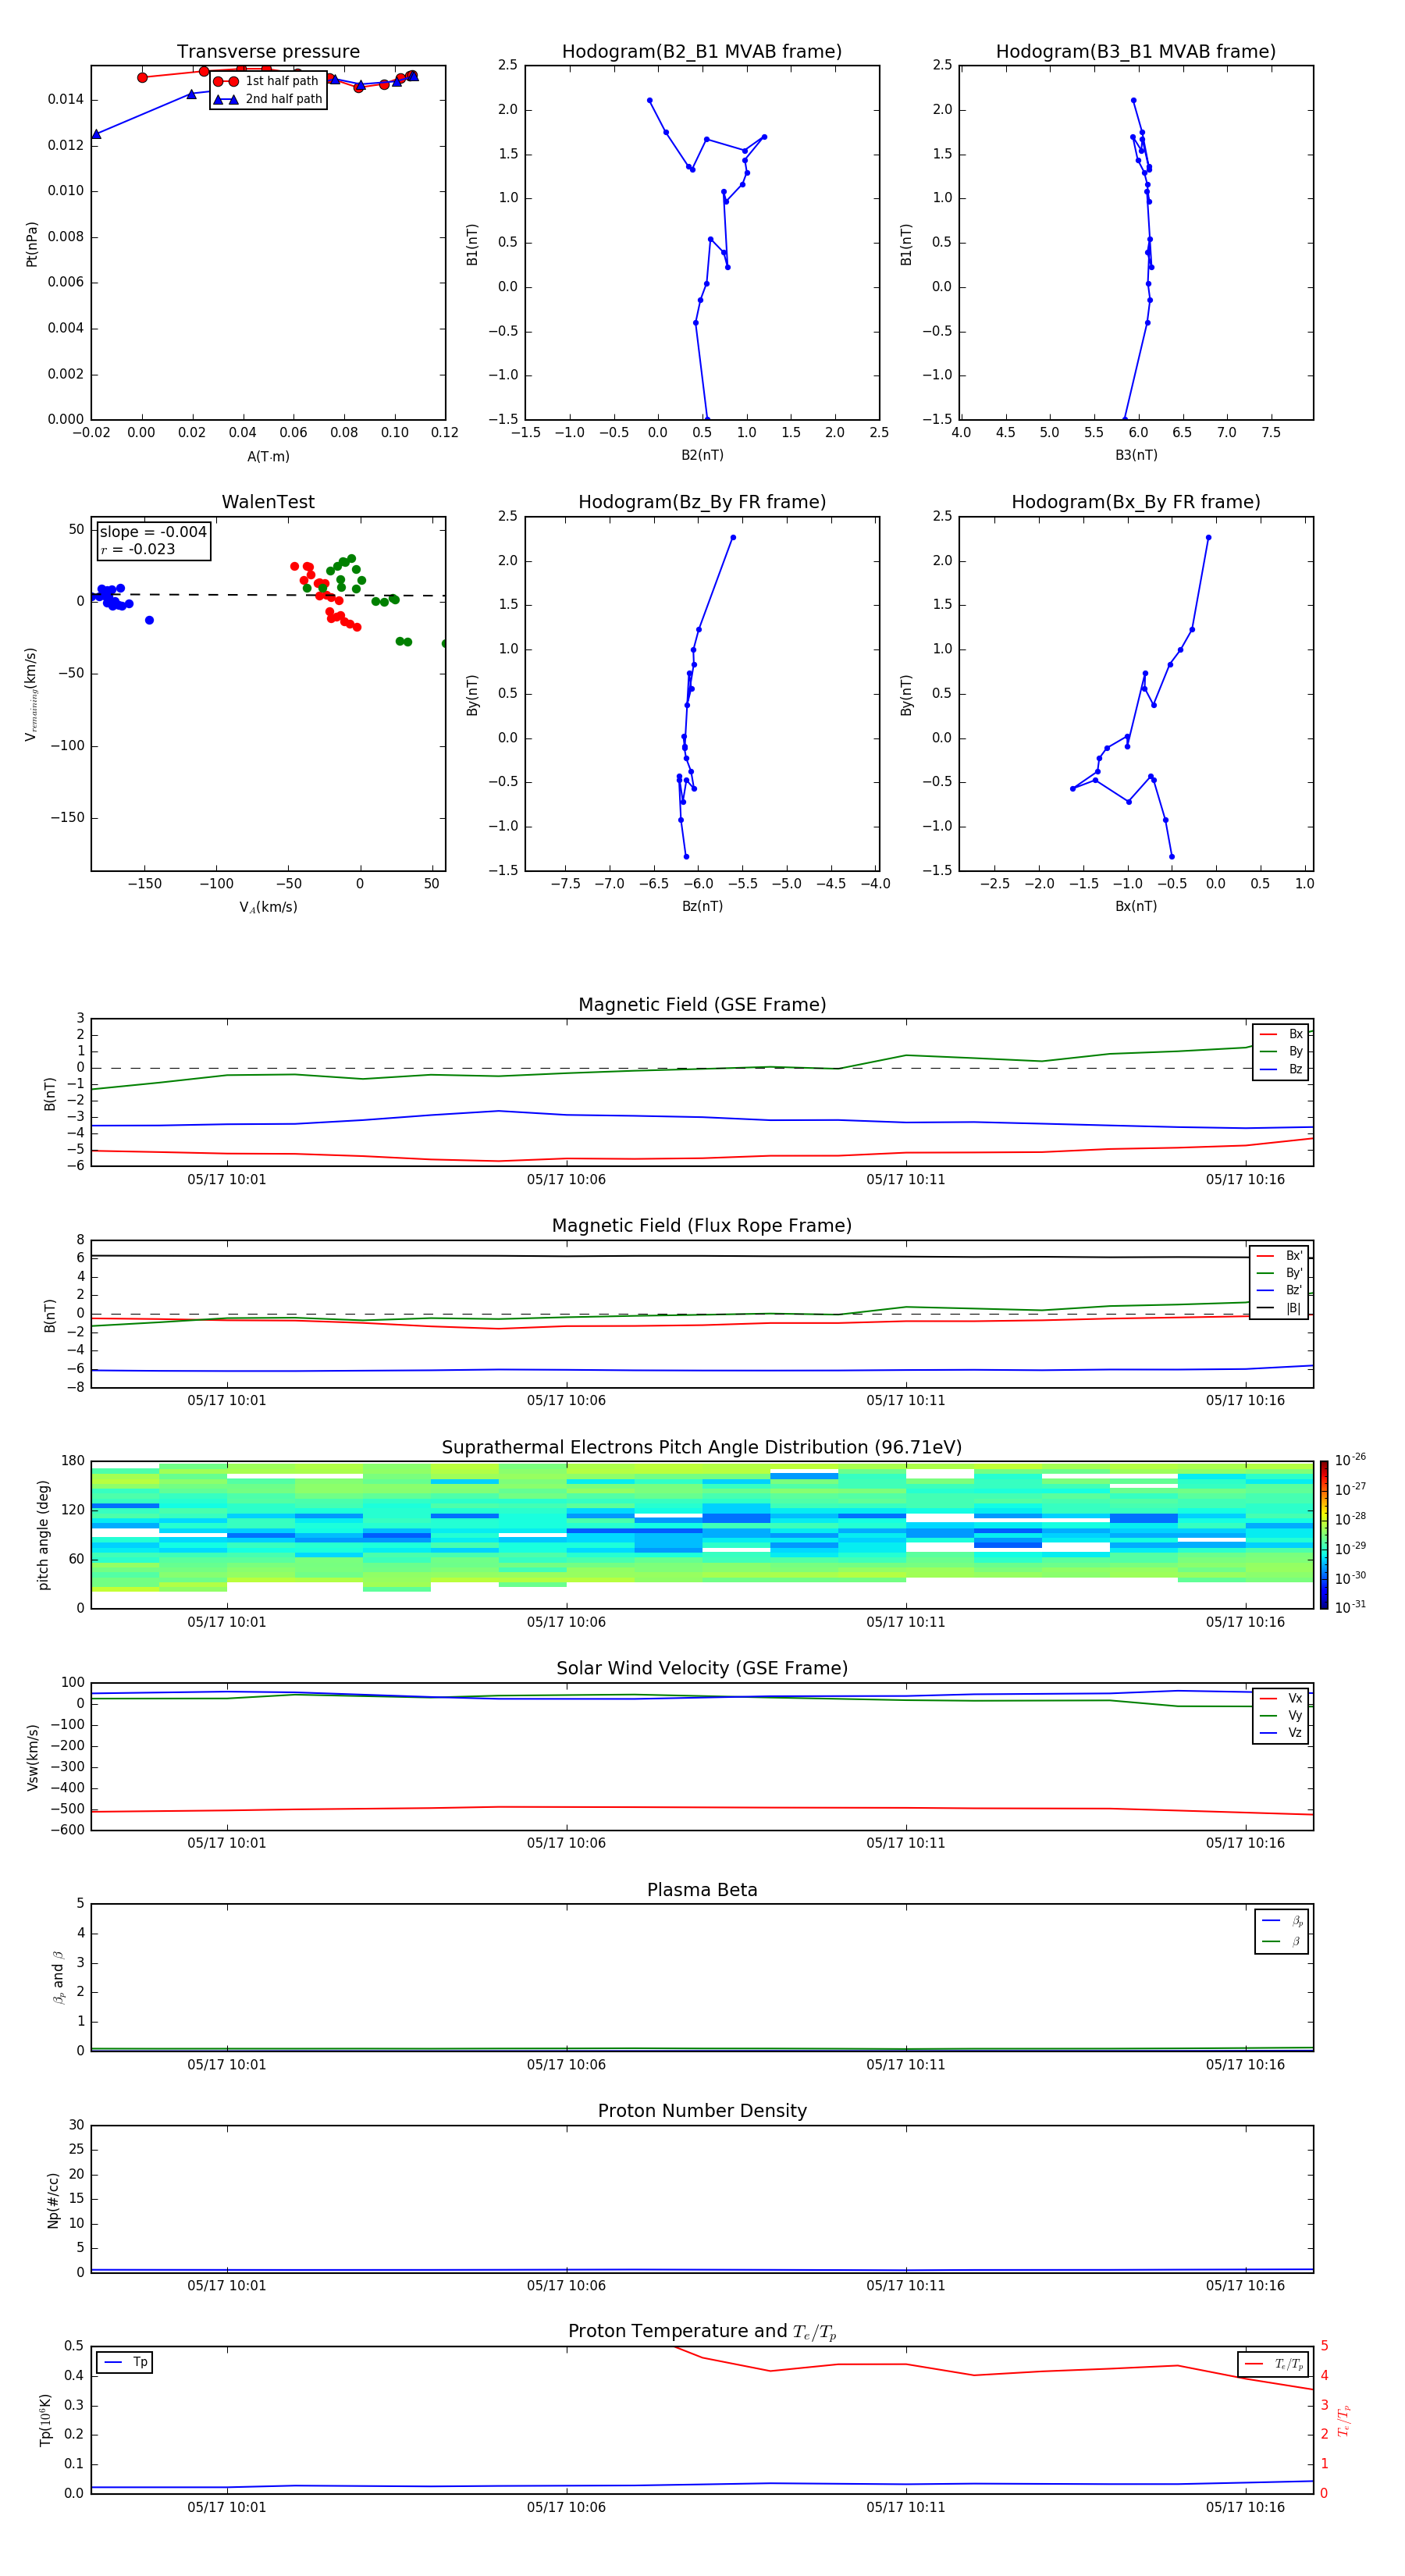Click 'Proton Number Density' title
This screenshot has height=2576, width=1405.
(x=702, y=2111)
